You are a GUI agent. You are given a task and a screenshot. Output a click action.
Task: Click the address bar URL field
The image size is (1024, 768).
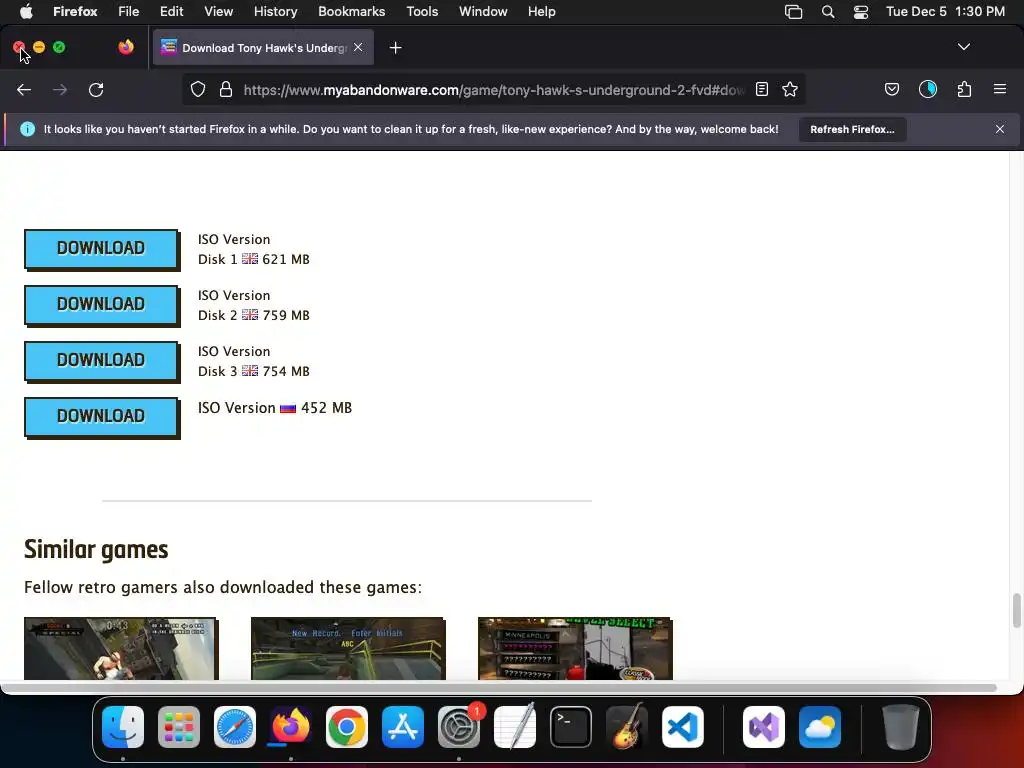click(x=493, y=90)
